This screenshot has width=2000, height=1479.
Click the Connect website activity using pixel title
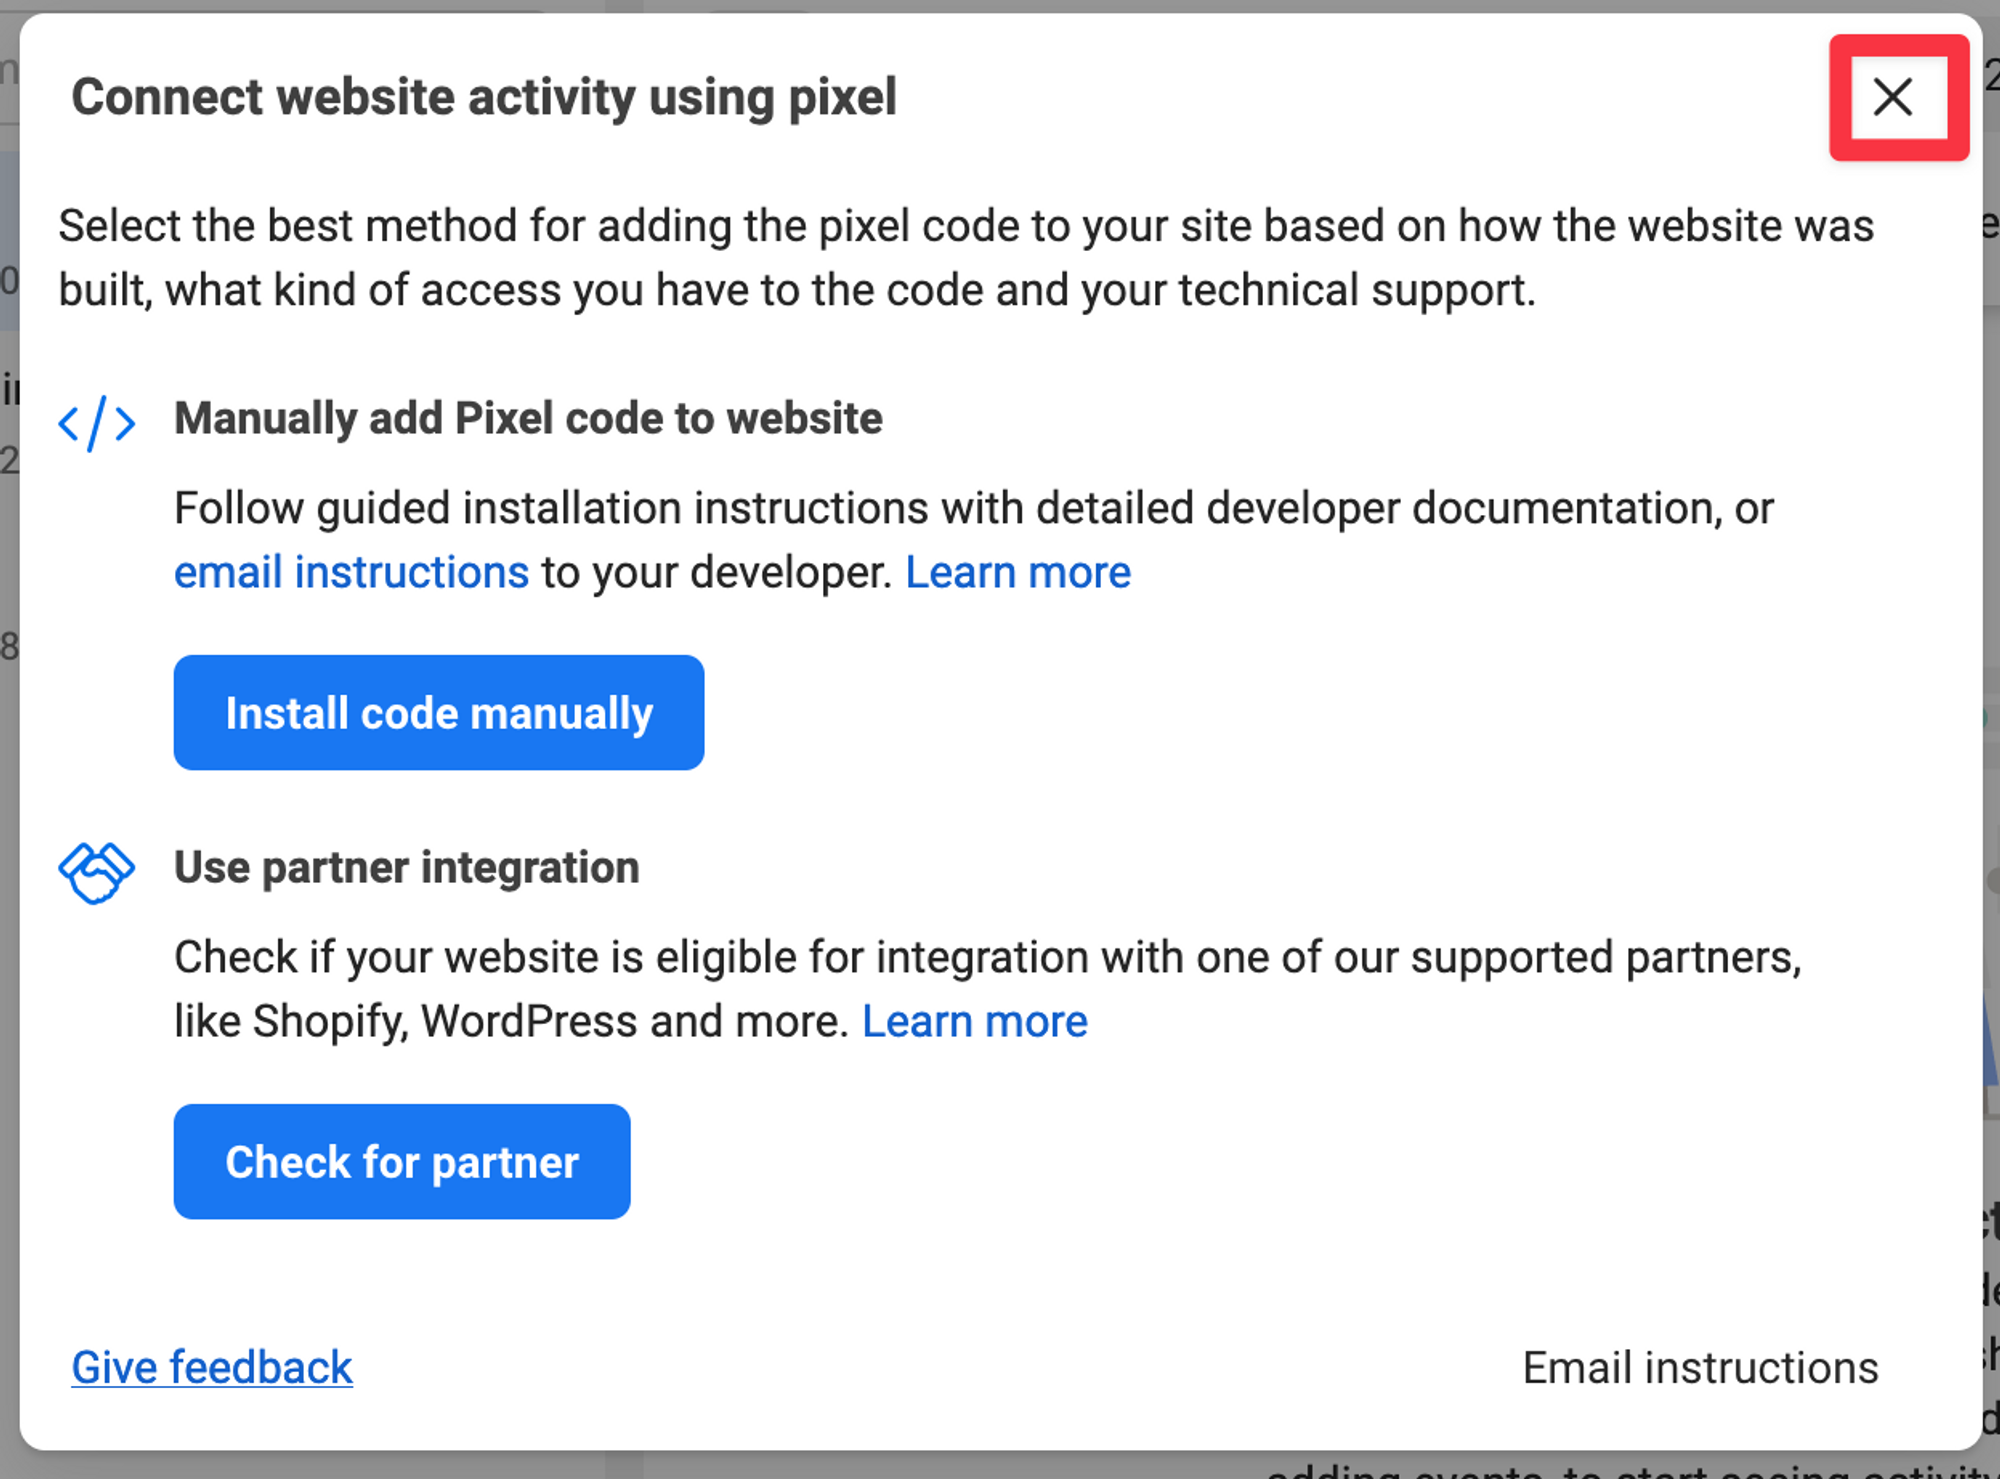point(484,98)
